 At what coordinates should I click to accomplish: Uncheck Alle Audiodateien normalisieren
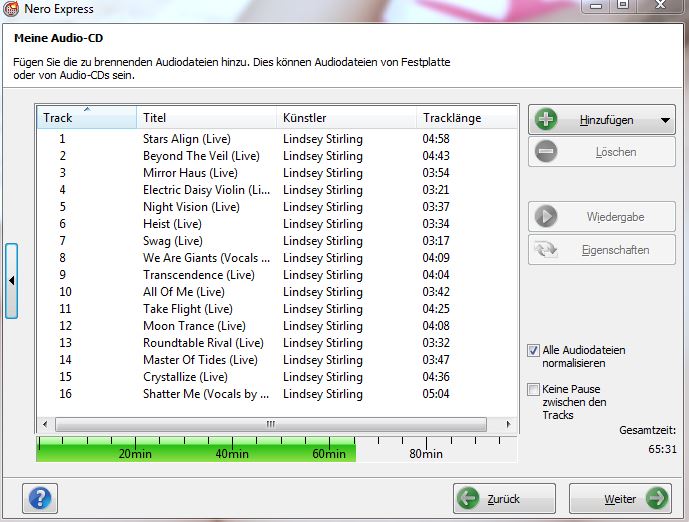click(x=533, y=350)
